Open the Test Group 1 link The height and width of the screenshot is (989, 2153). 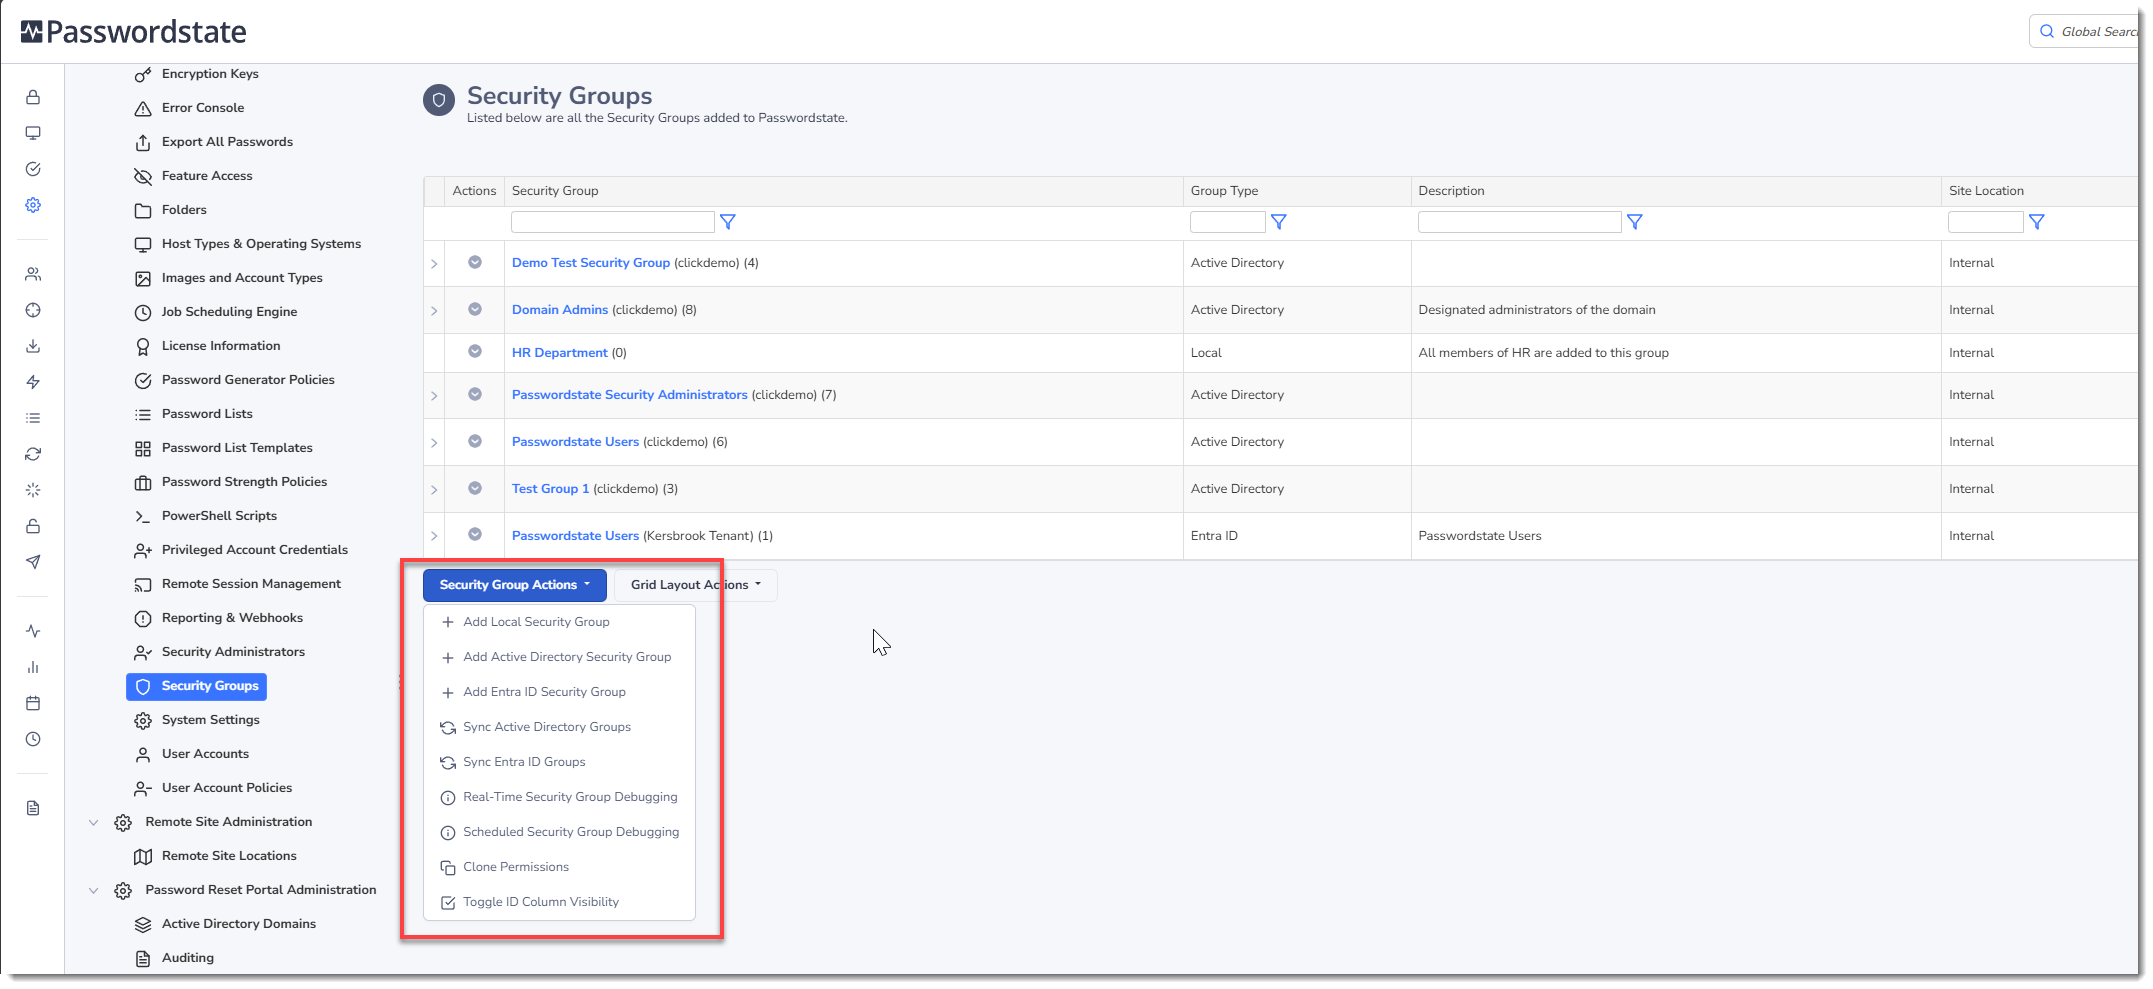pyautogui.click(x=551, y=489)
